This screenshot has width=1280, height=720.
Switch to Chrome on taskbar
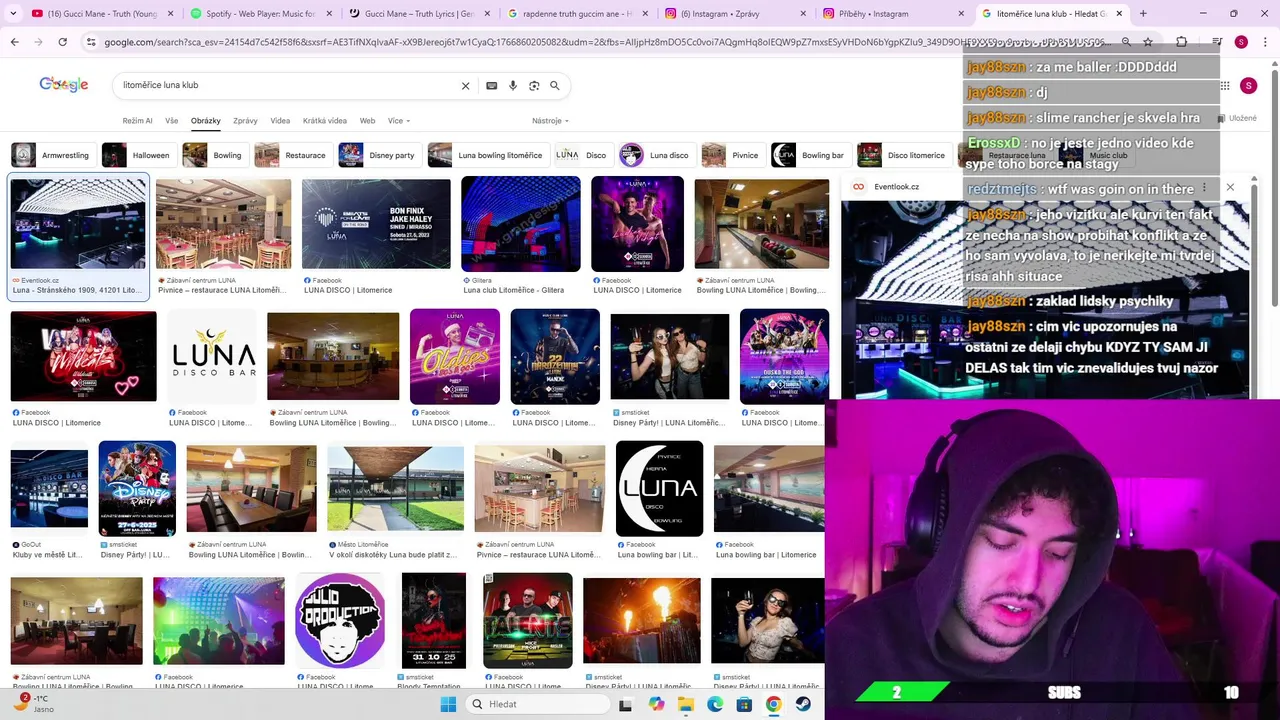point(773,704)
